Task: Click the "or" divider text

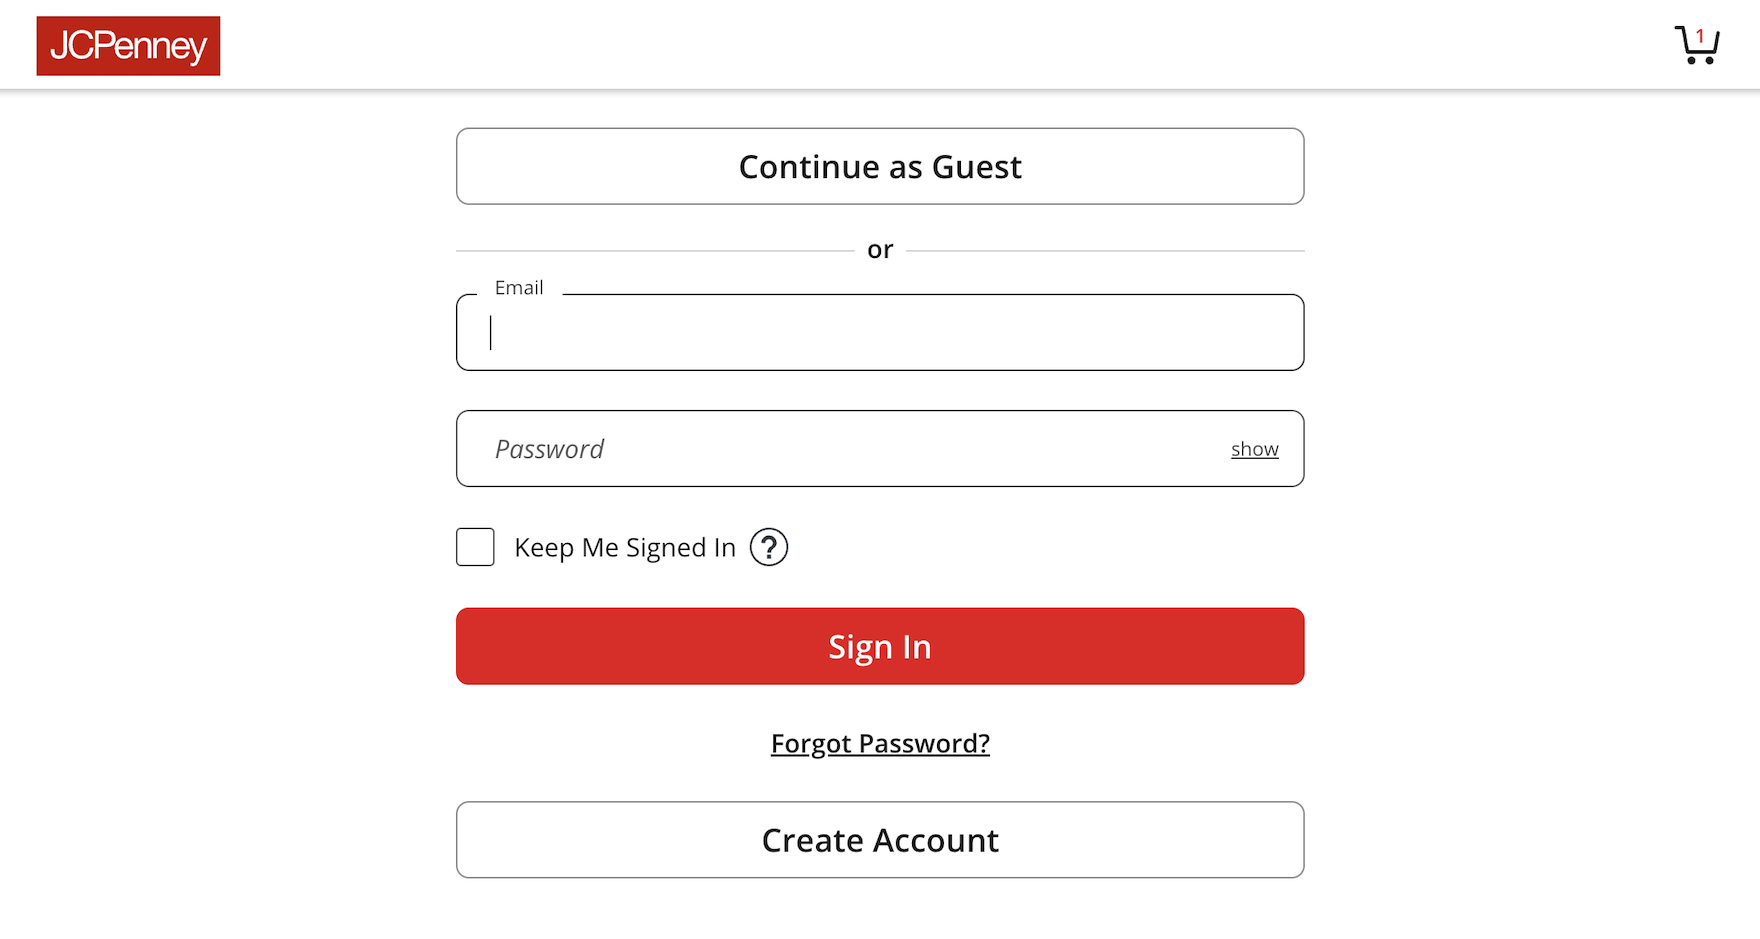Action: point(880,250)
